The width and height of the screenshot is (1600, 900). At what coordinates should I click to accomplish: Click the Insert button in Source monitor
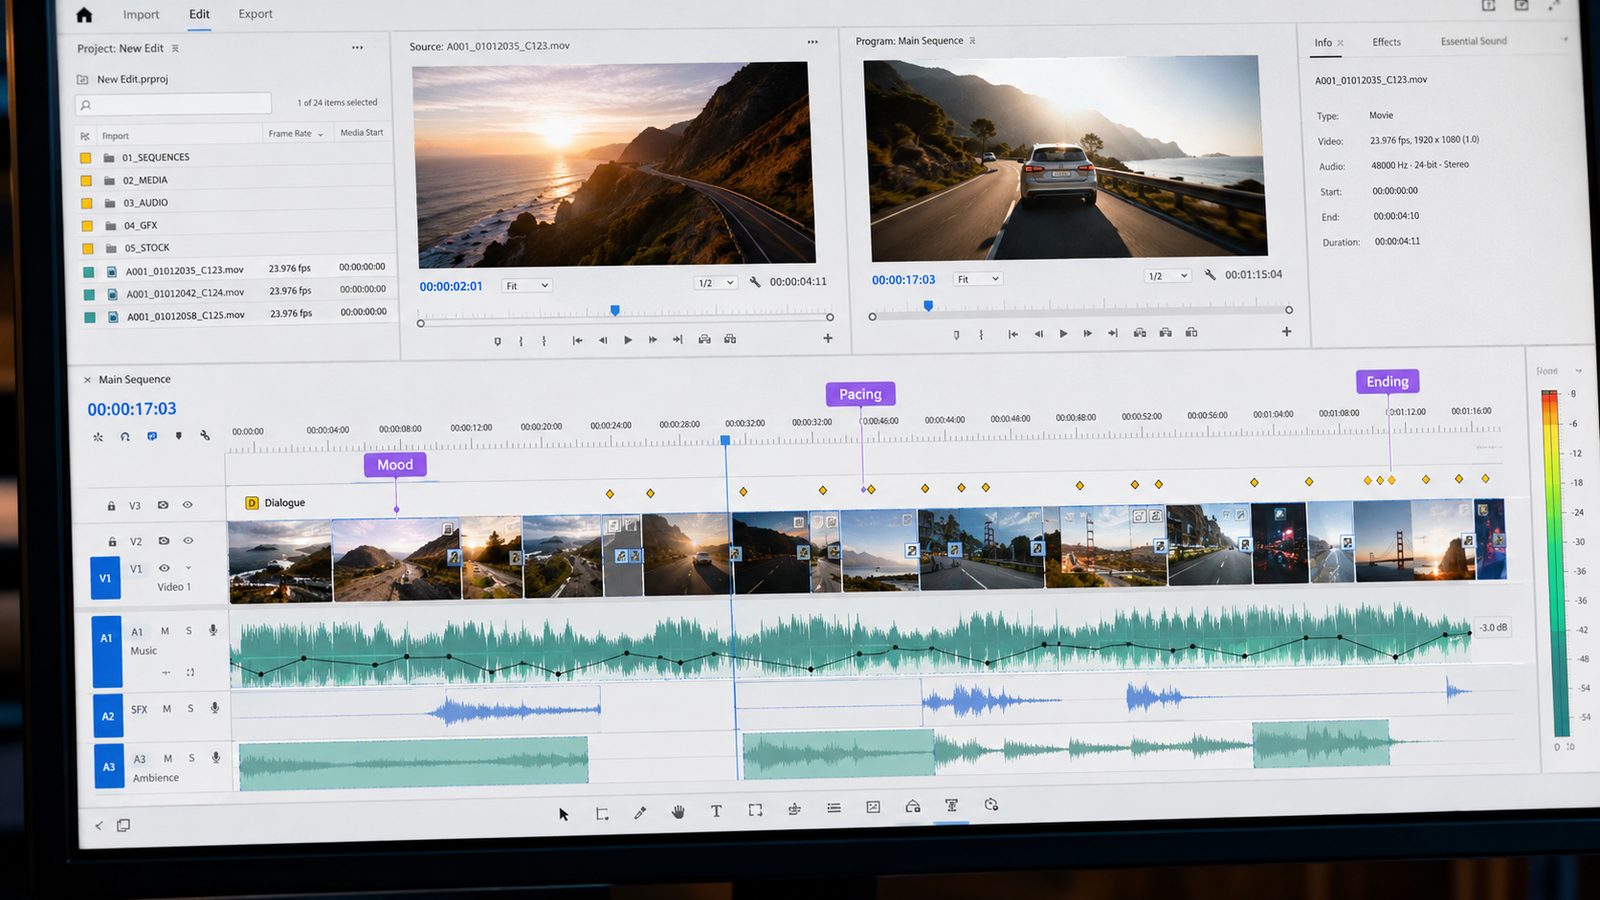705,339
